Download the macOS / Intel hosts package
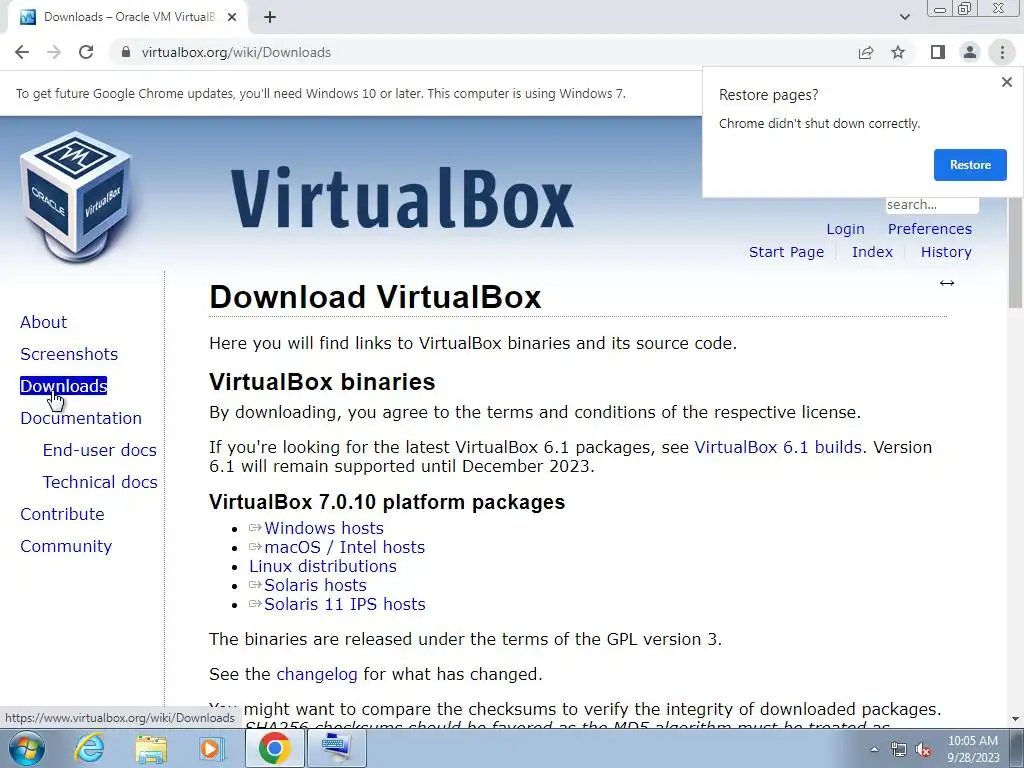The height and width of the screenshot is (768, 1024). click(x=344, y=547)
